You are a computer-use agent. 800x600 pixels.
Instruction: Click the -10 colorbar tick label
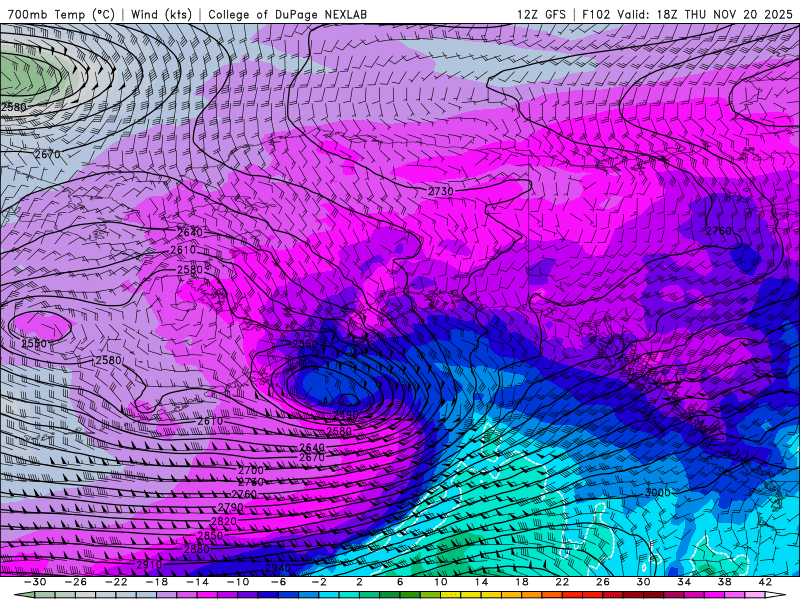pos(238,582)
